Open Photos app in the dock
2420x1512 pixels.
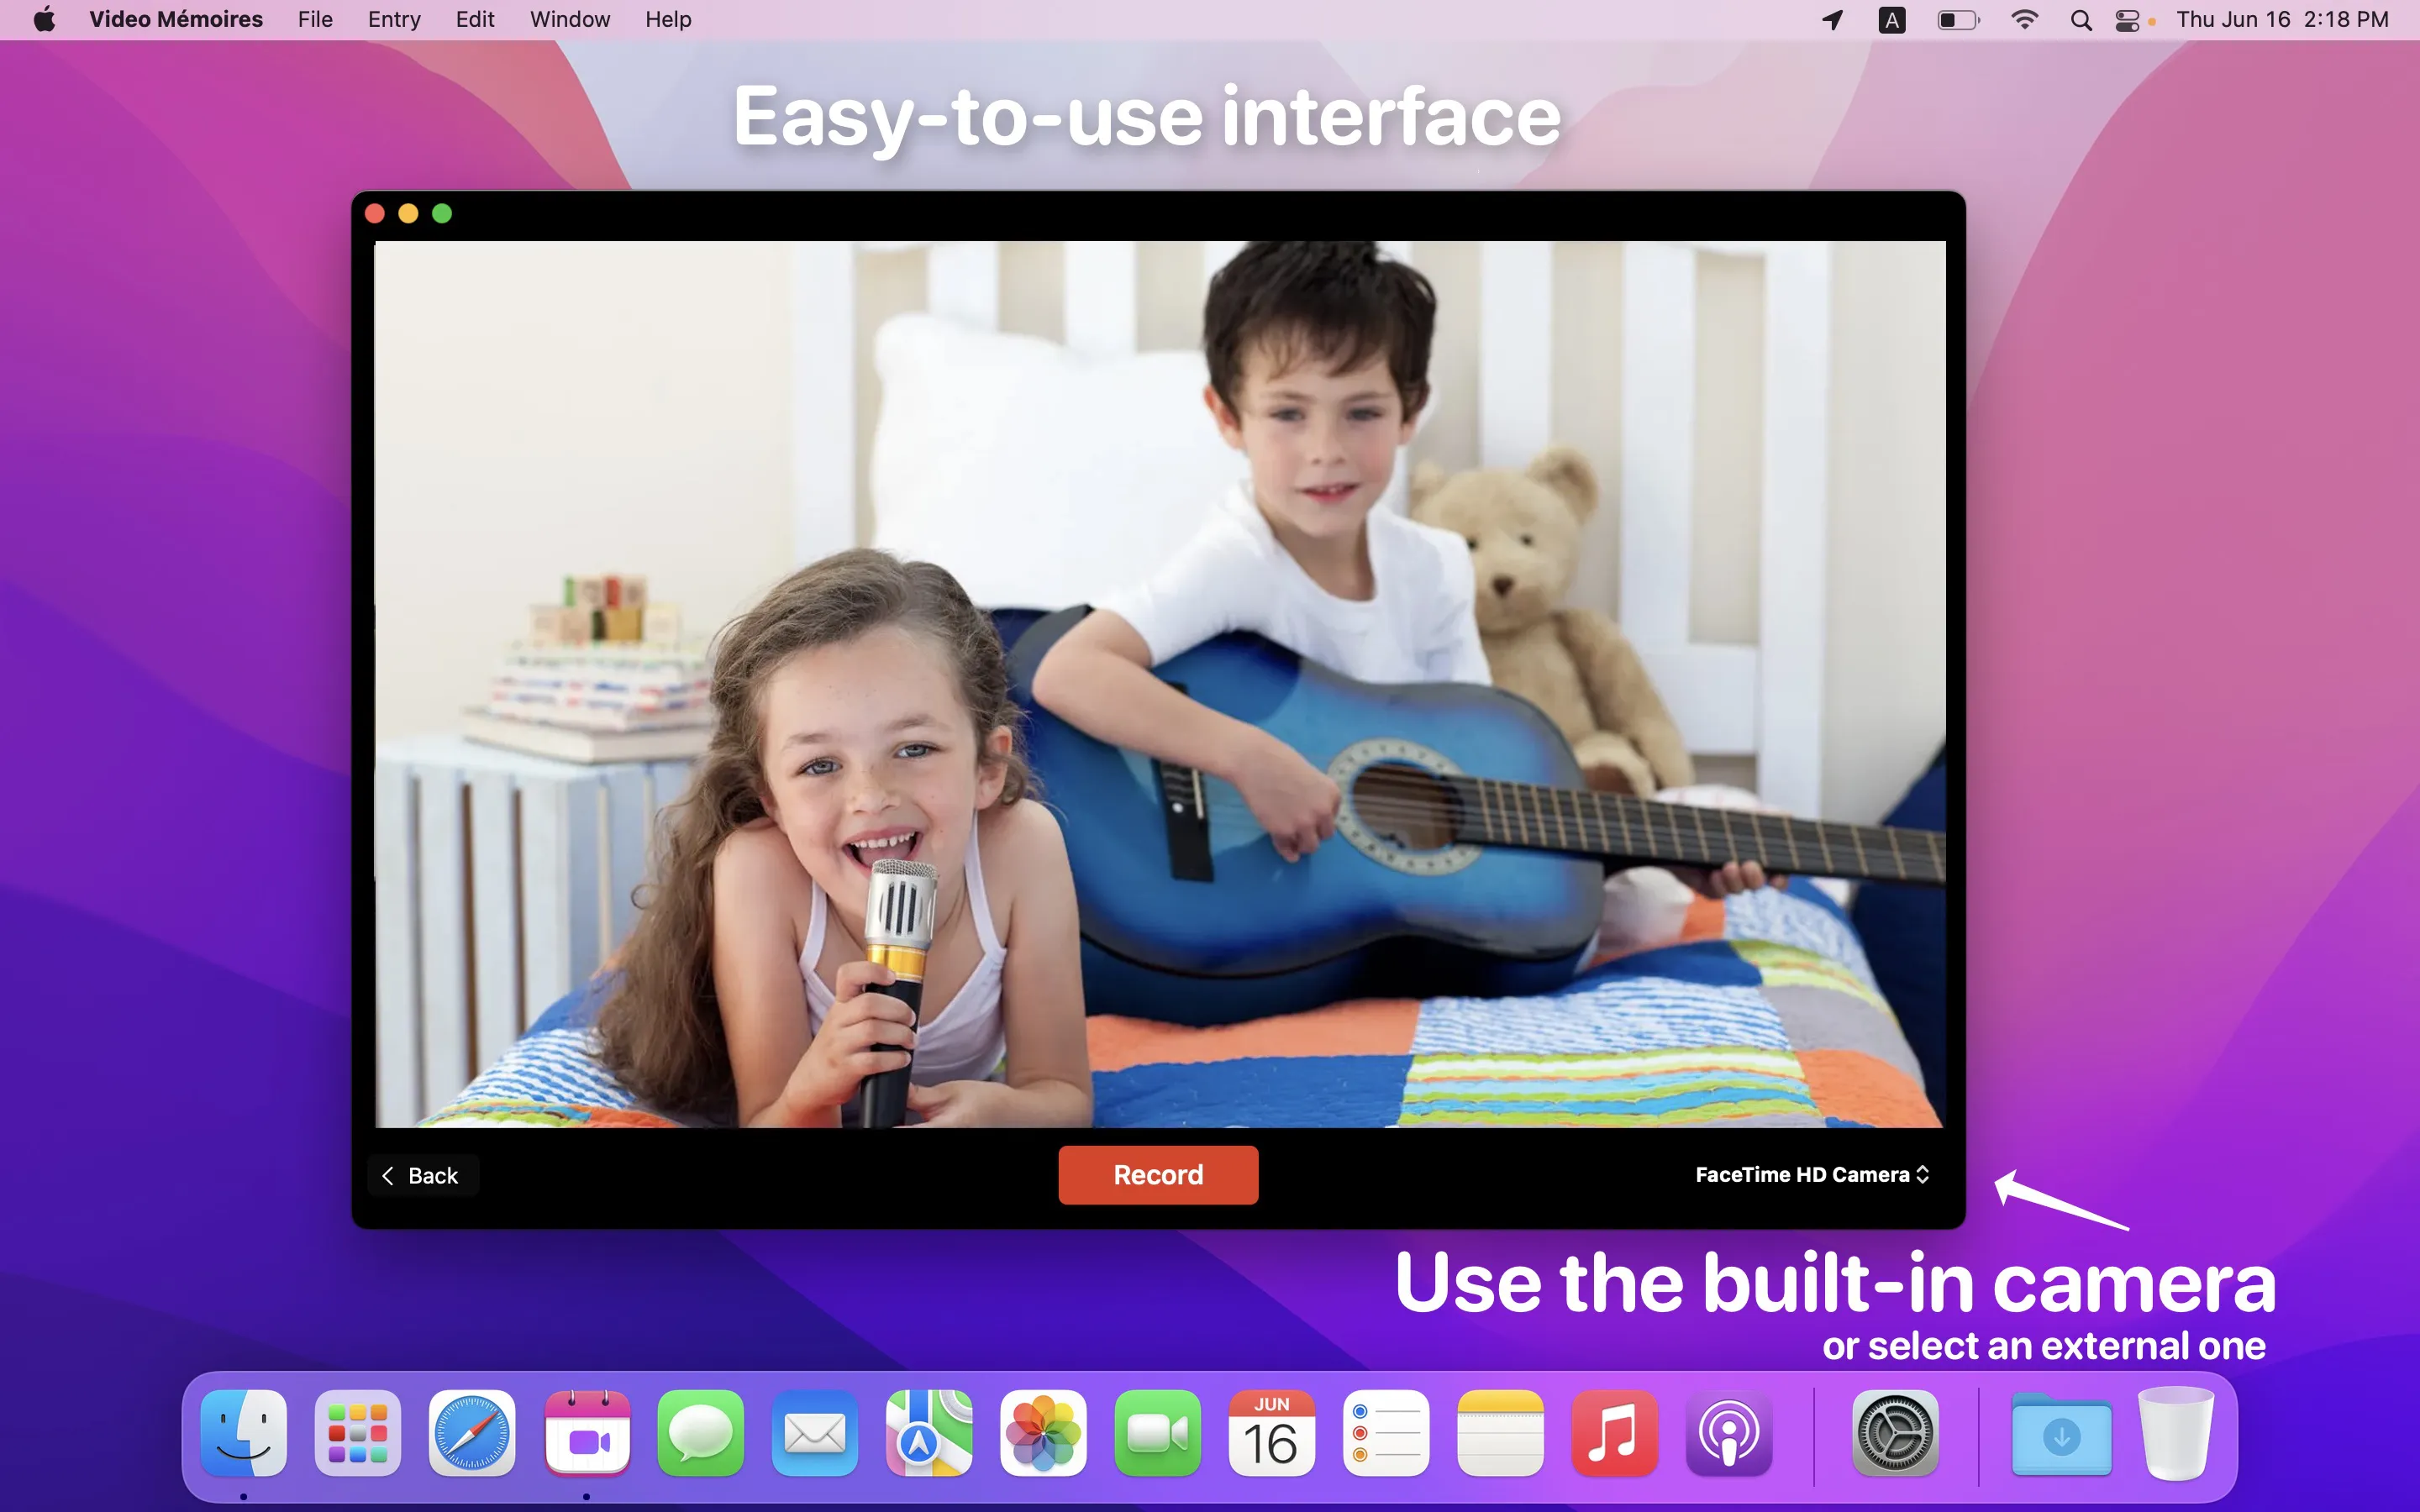[x=1043, y=1433]
